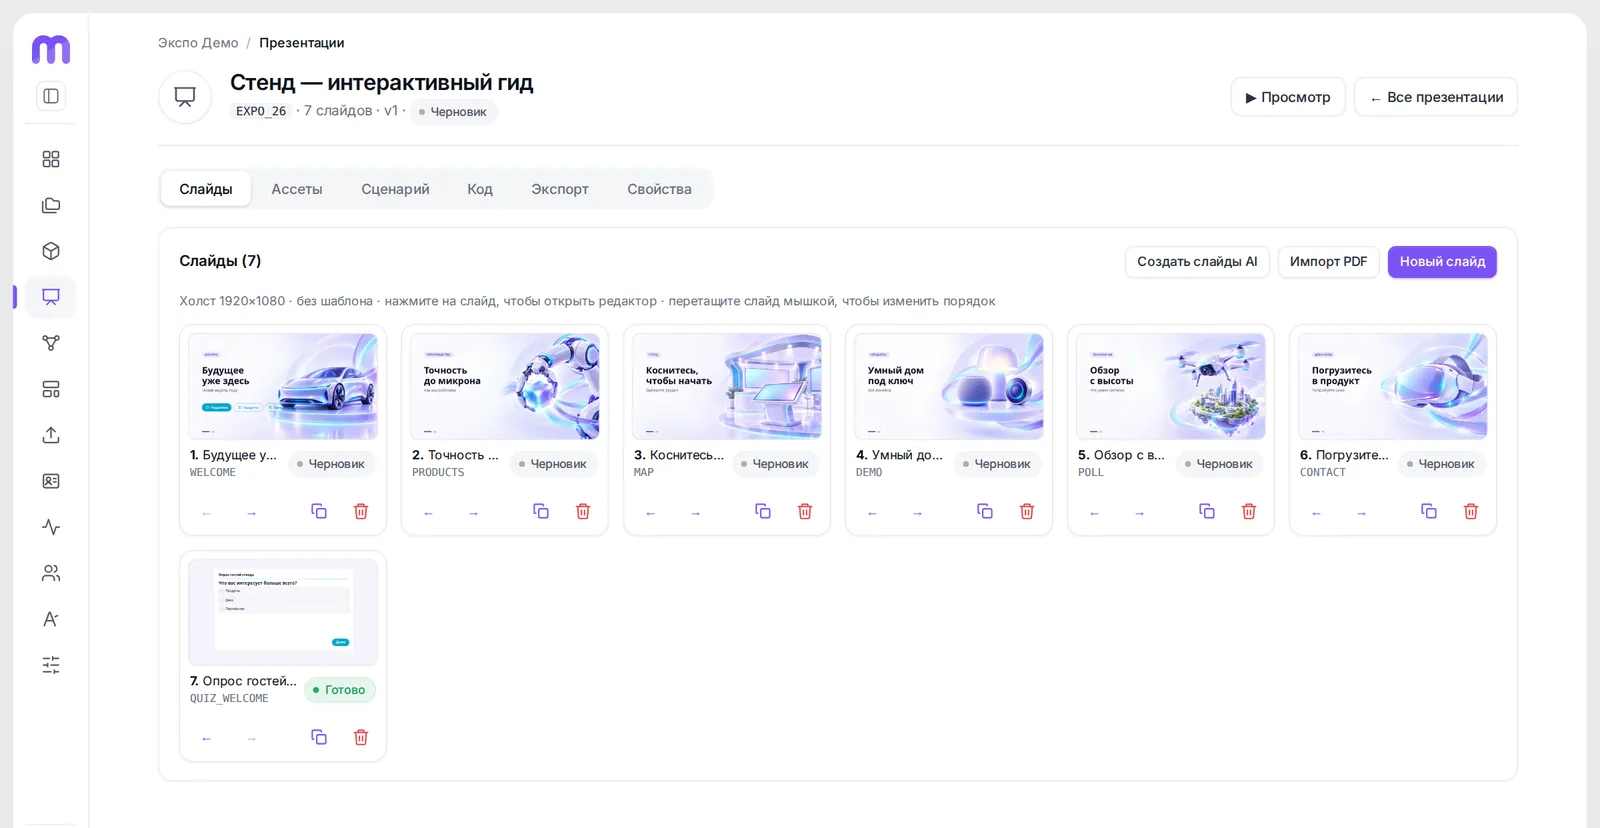Open the Будущее уже здесь slide thumbnail
This screenshot has height=828, width=1600.
click(283, 387)
